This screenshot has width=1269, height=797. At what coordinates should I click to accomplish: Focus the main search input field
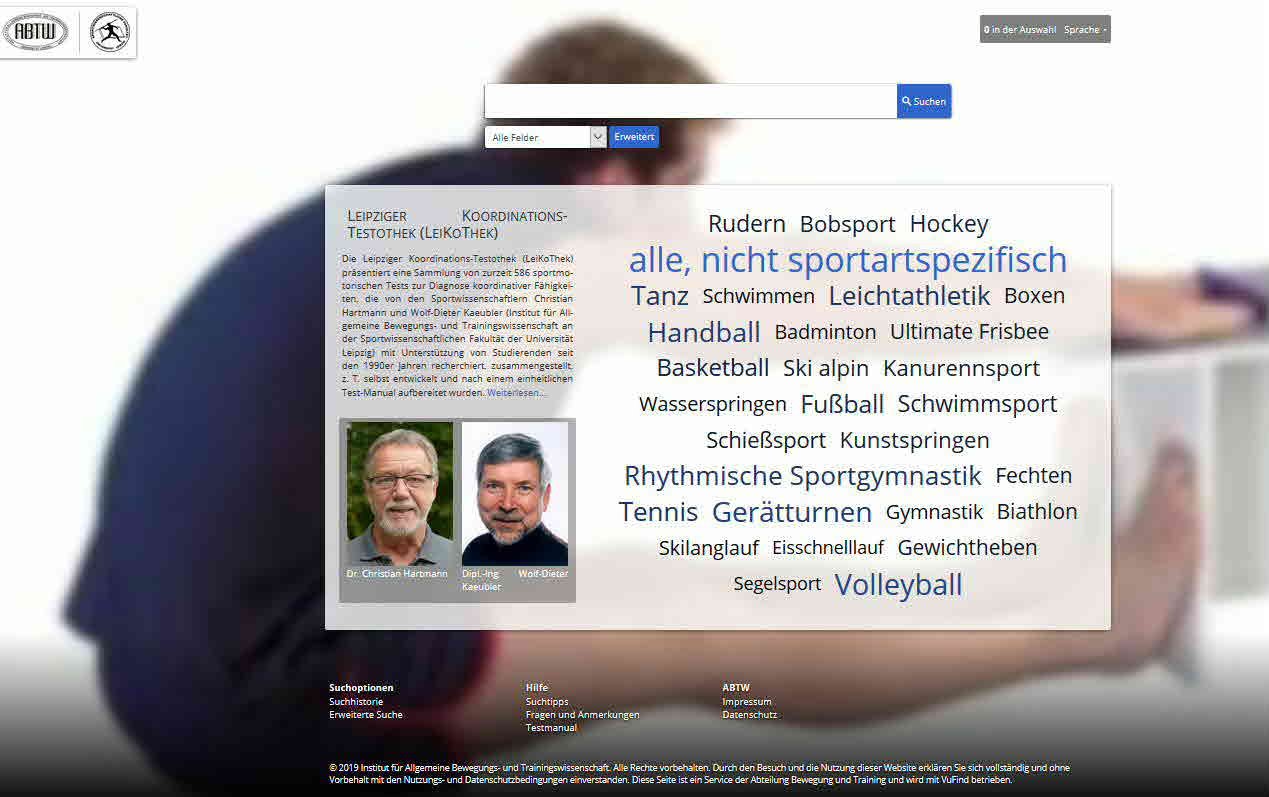(x=690, y=101)
